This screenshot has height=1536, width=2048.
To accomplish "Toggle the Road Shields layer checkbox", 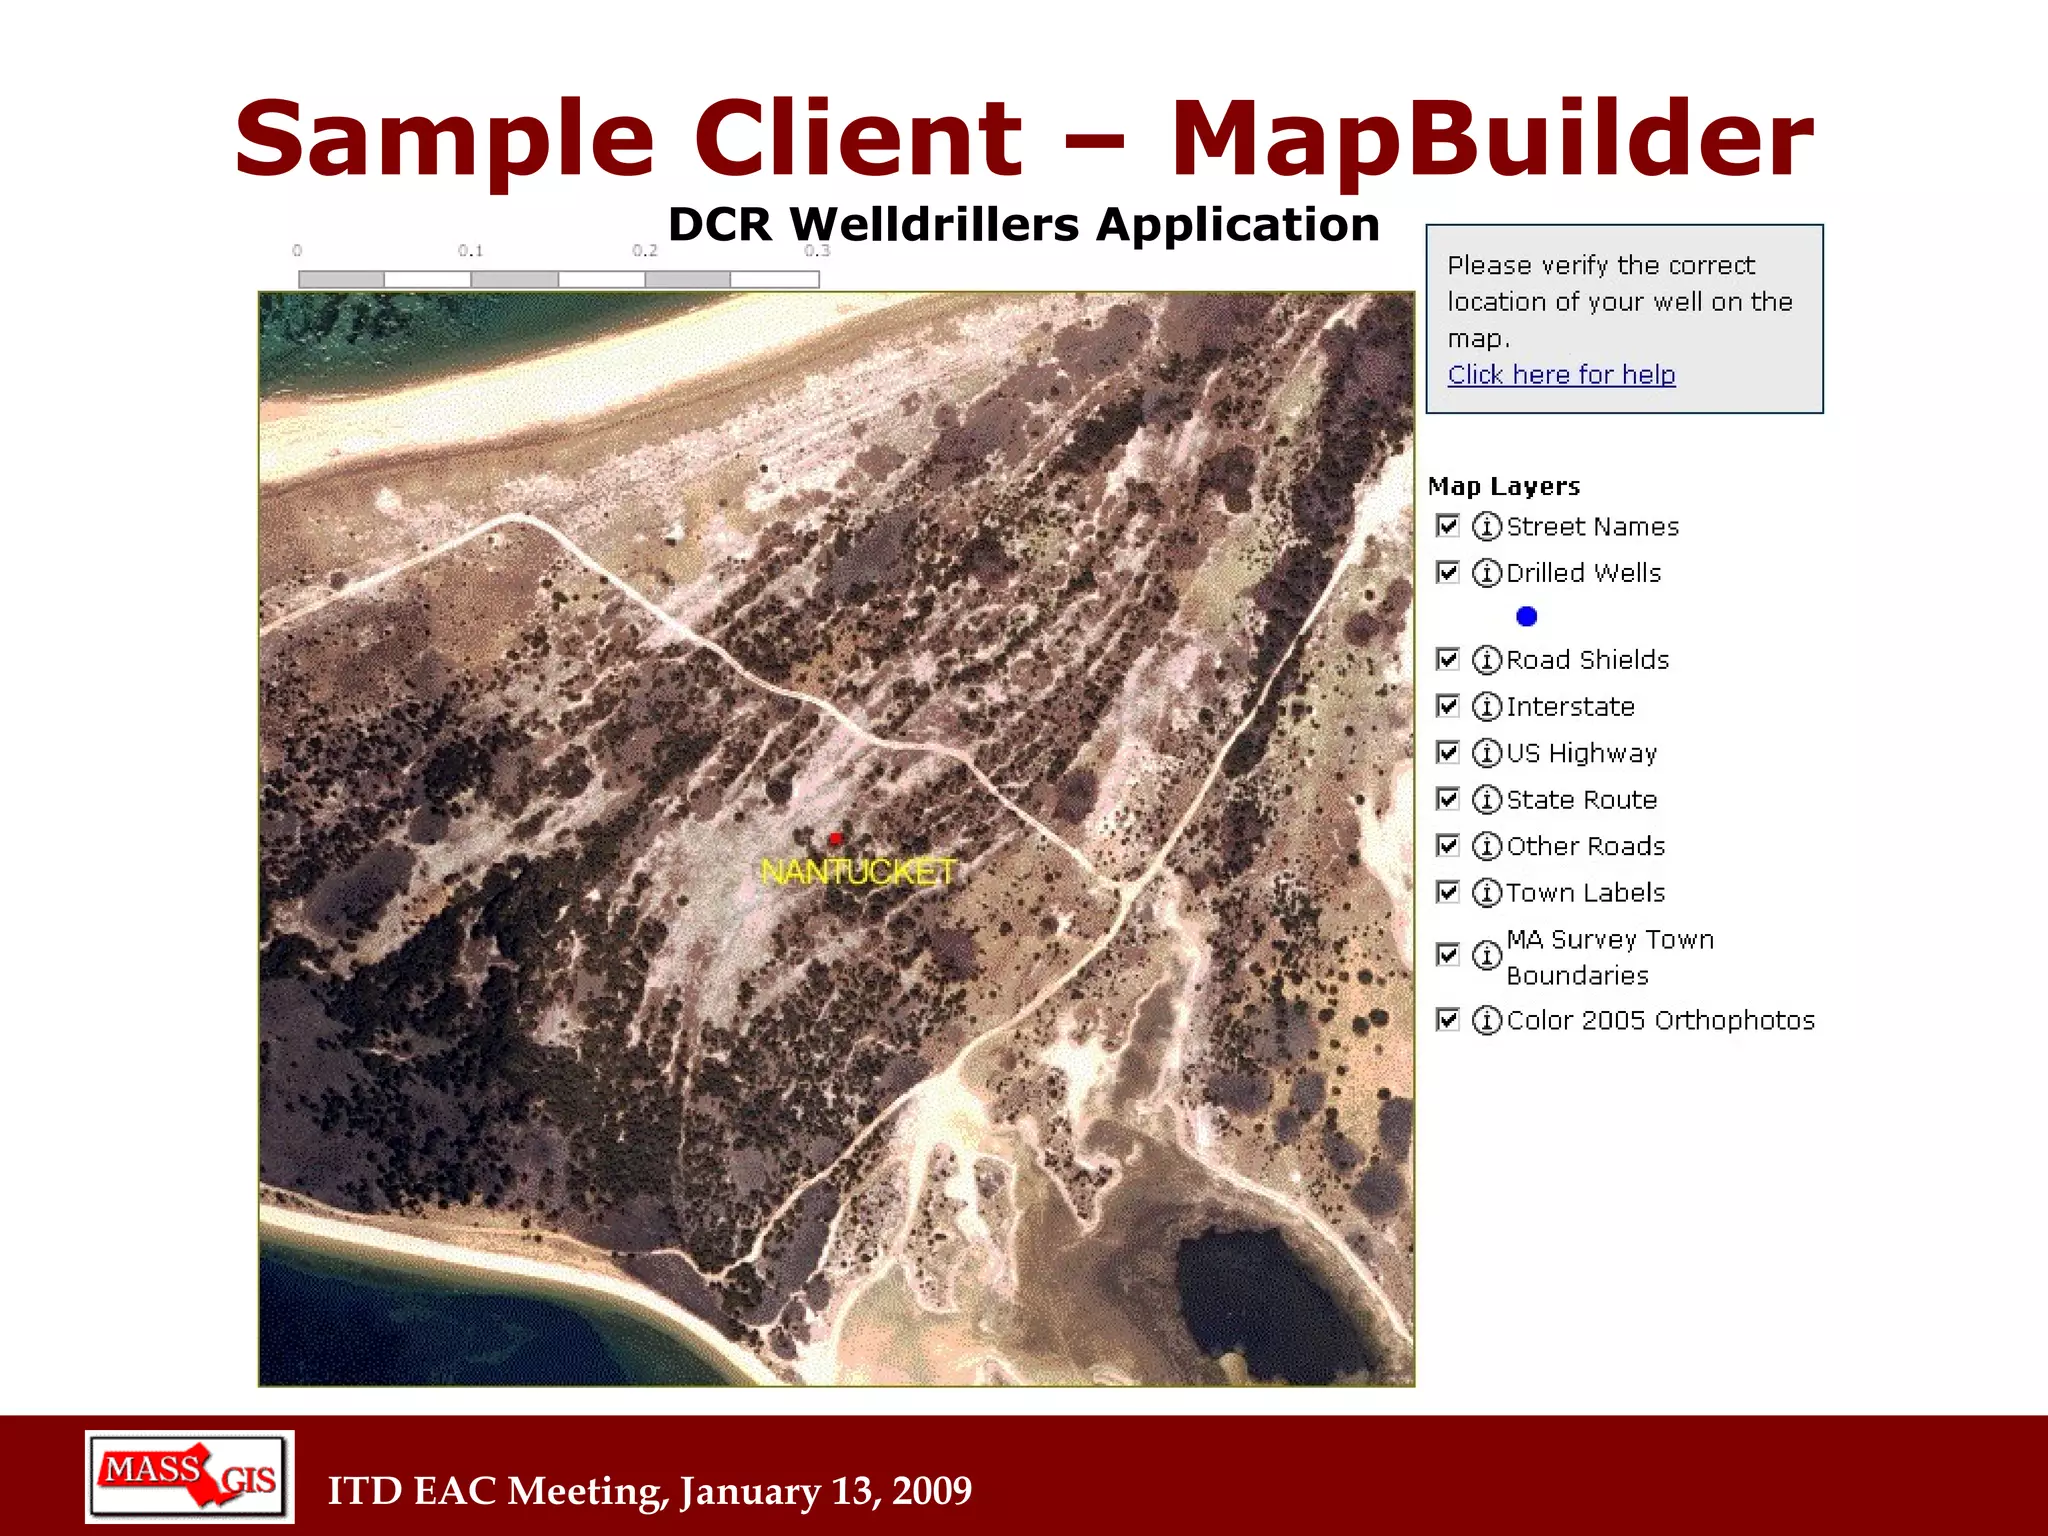I will tap(1447, 660).
